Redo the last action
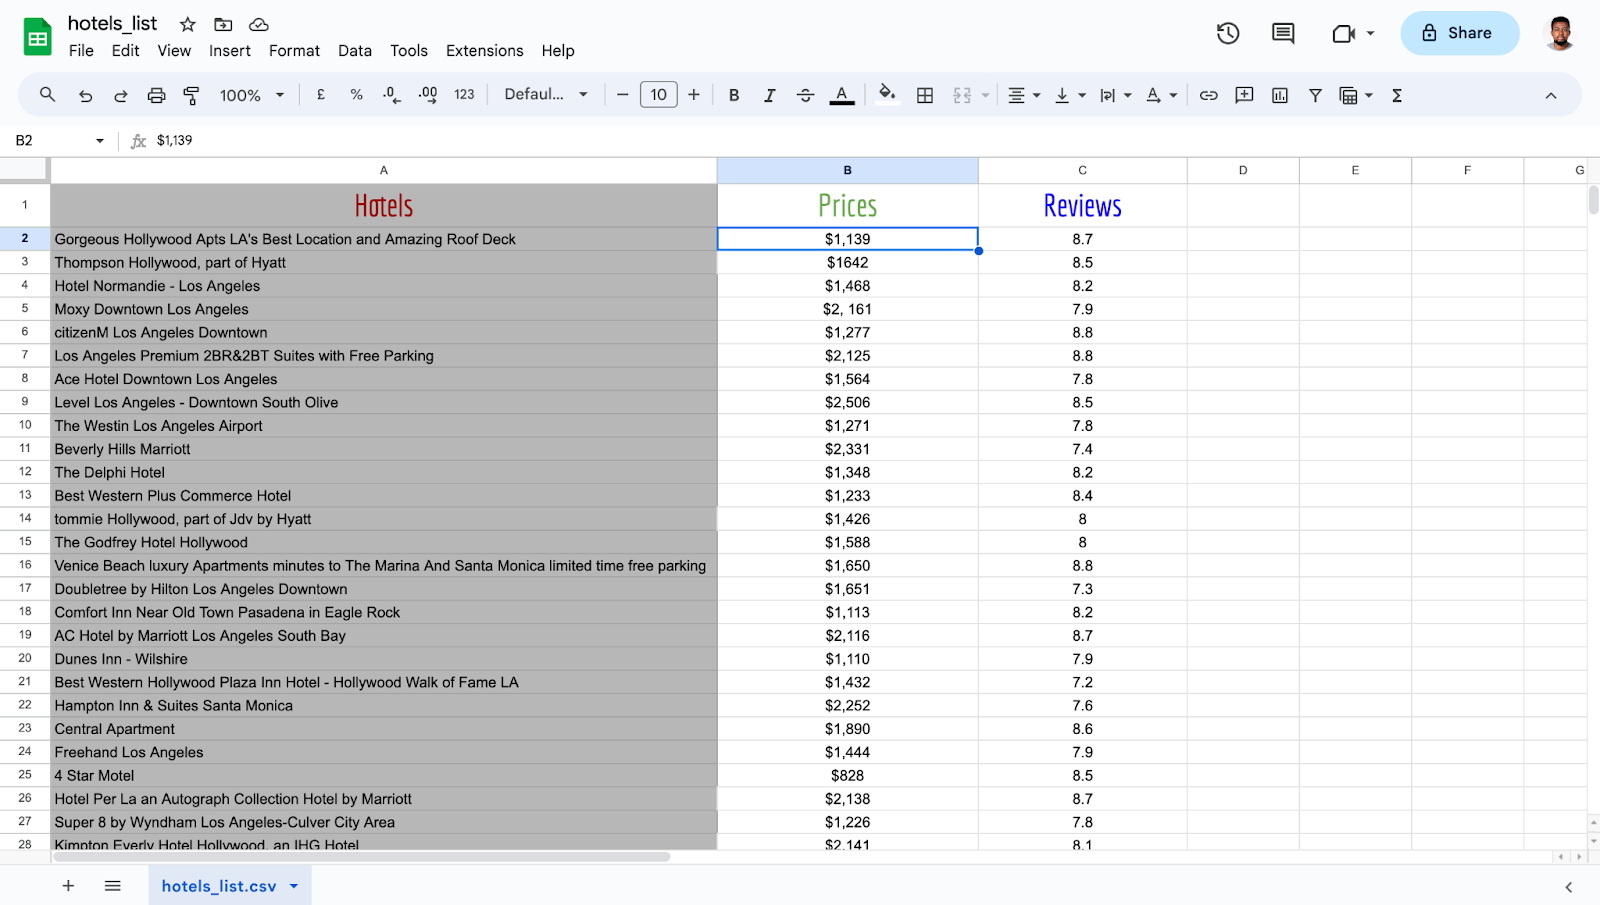 [121, 95]
